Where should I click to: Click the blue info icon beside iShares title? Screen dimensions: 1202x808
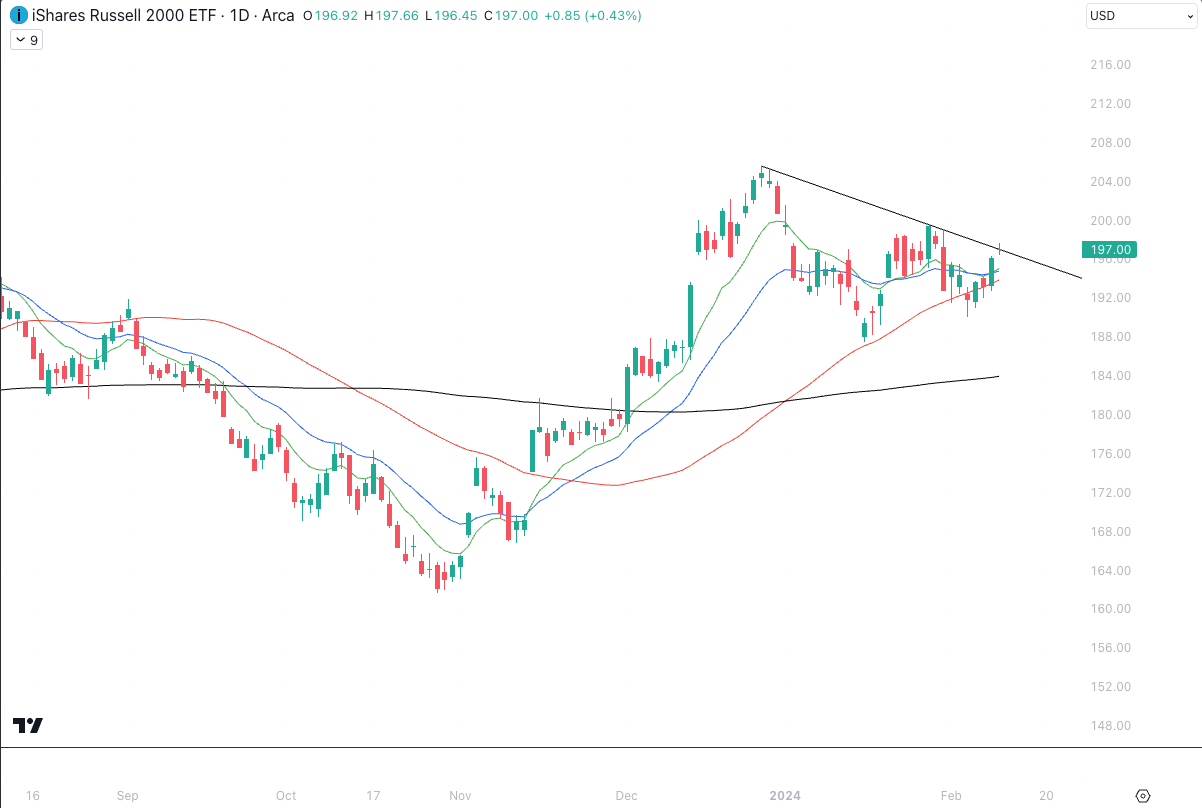[18, 16]
